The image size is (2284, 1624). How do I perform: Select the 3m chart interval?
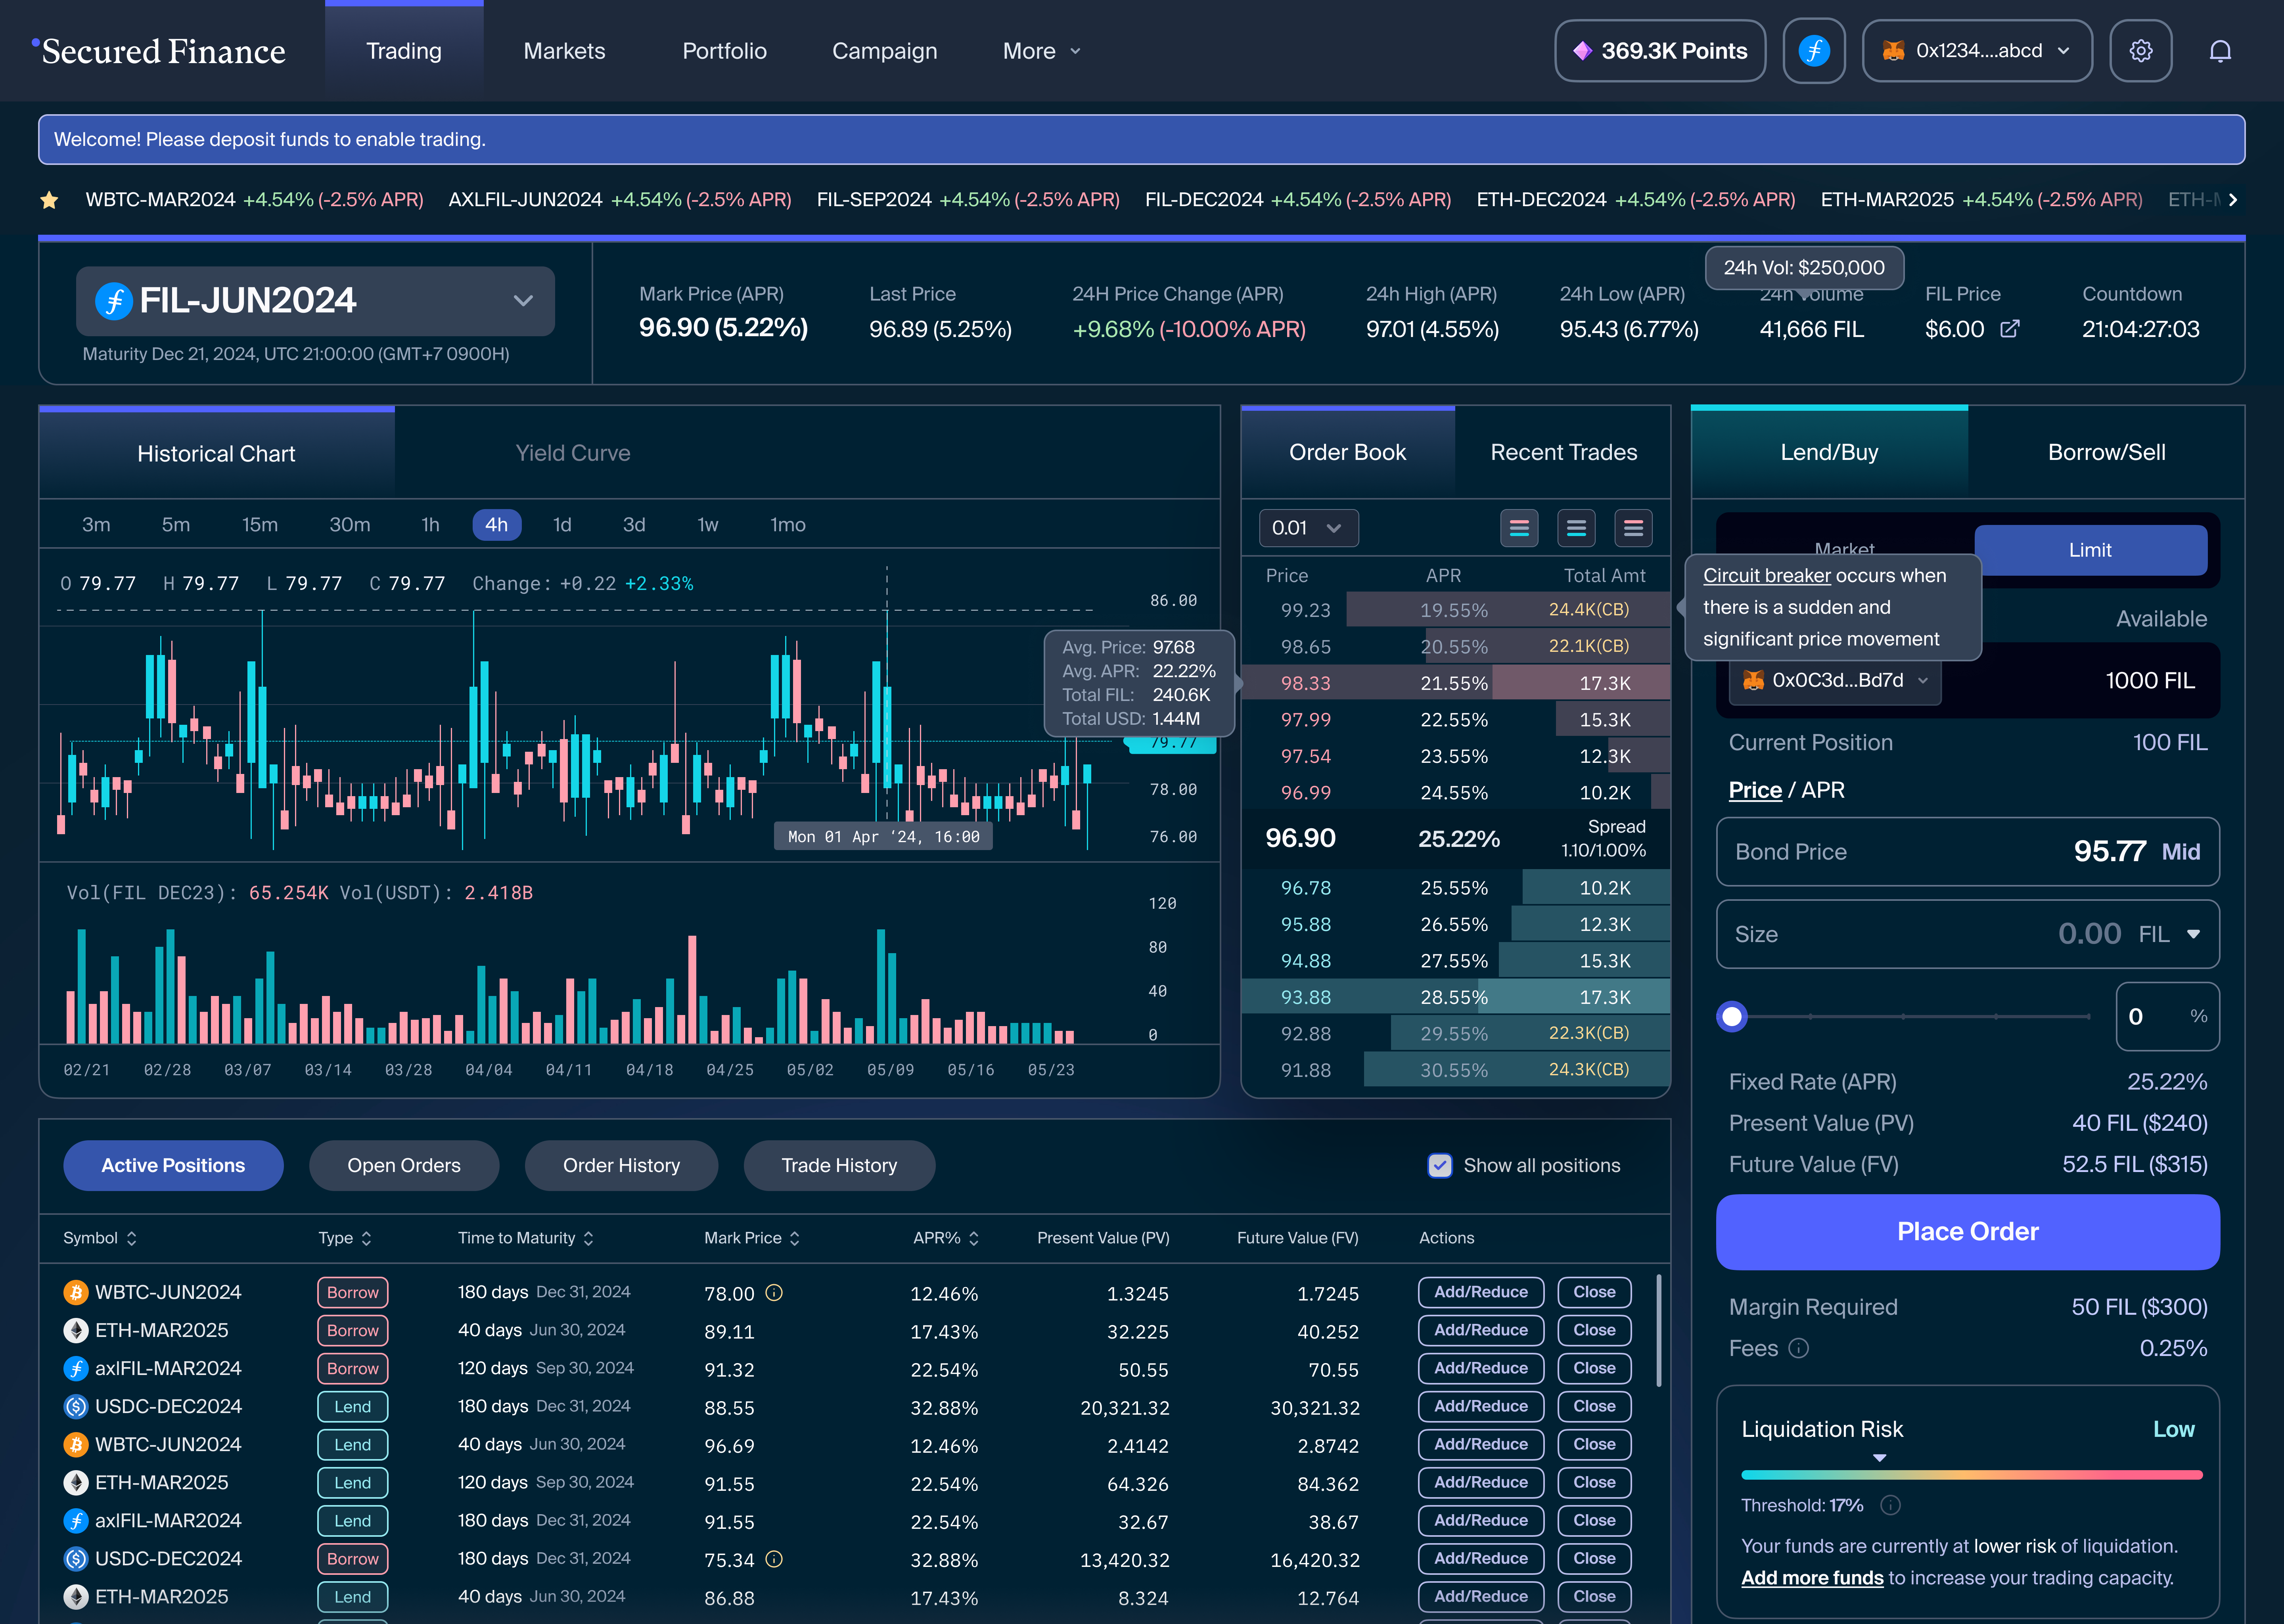[96, 525]
